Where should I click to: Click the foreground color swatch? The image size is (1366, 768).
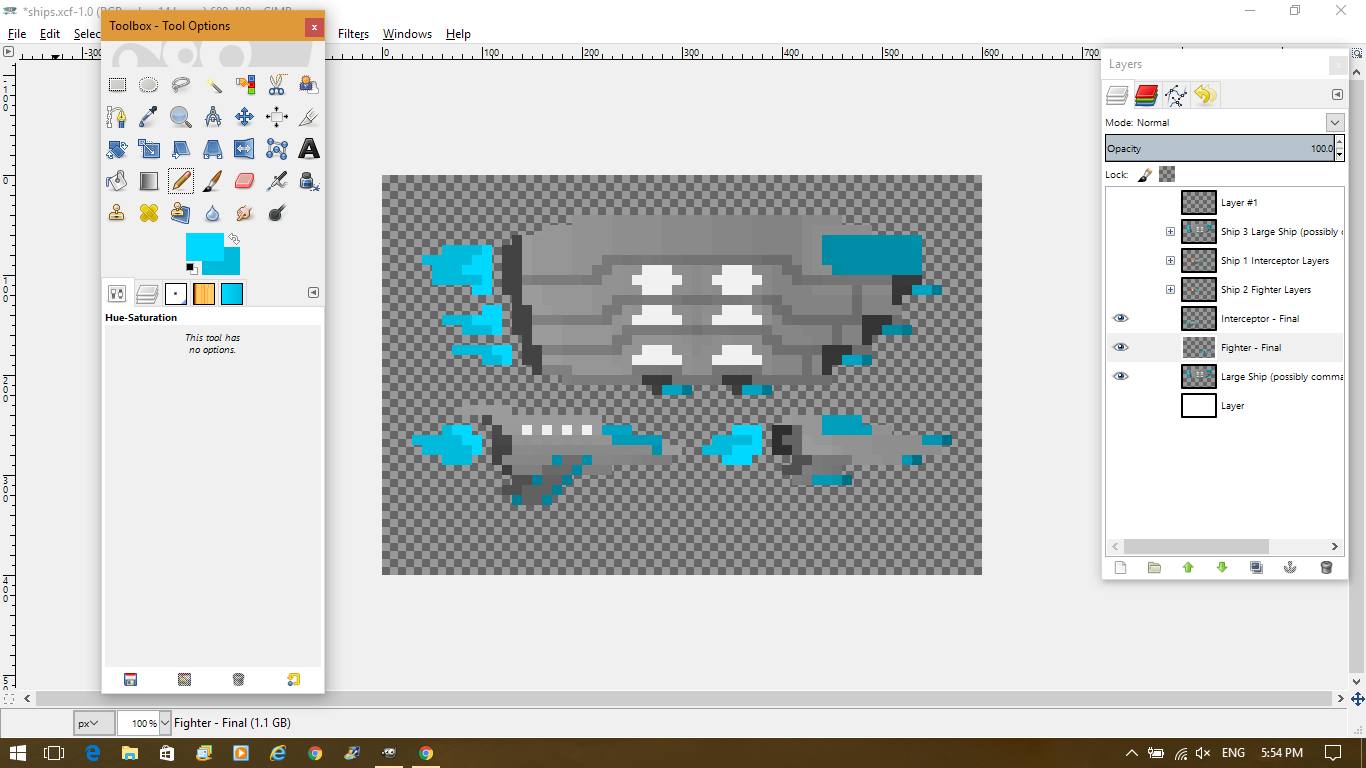click(x=203, y=247)
